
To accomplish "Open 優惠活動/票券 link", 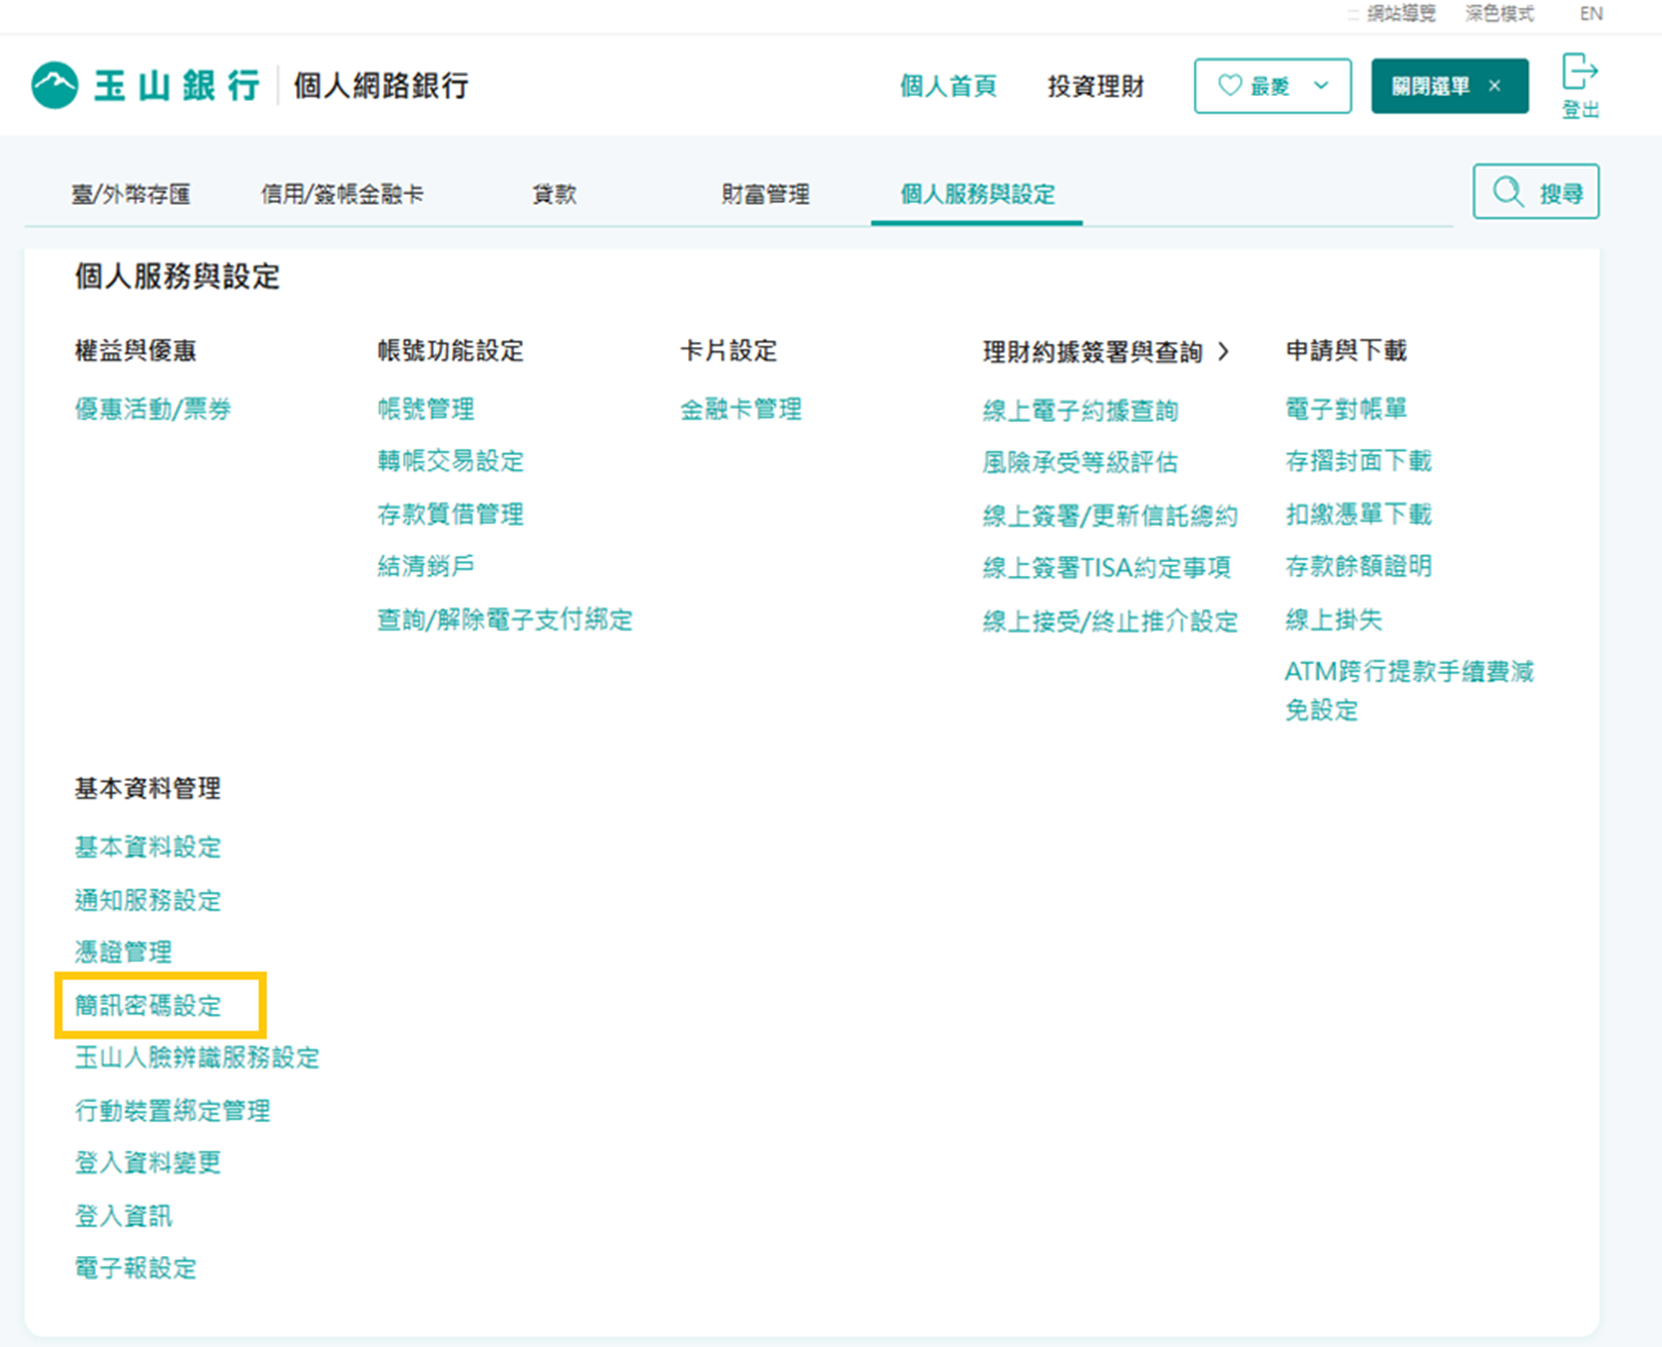I will pos(153,409).
